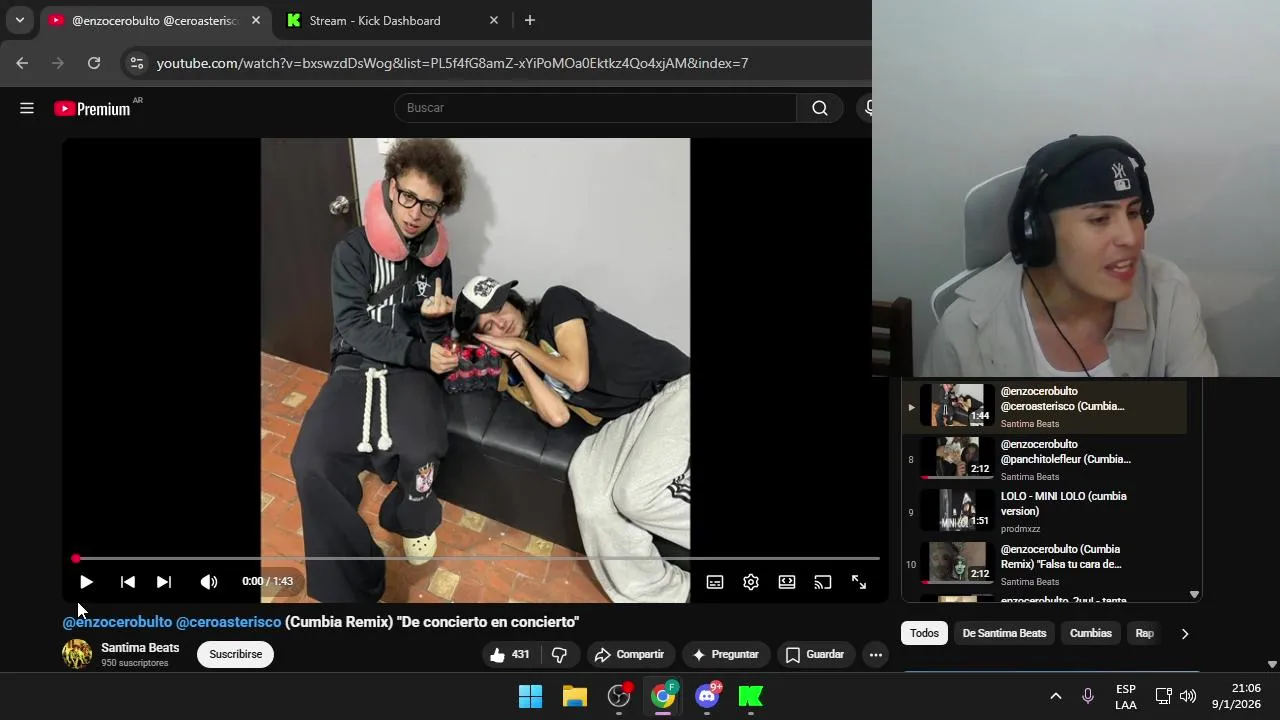Cast the video to a device
This screenshot has width=1280, height=720.
click(823, 582)
